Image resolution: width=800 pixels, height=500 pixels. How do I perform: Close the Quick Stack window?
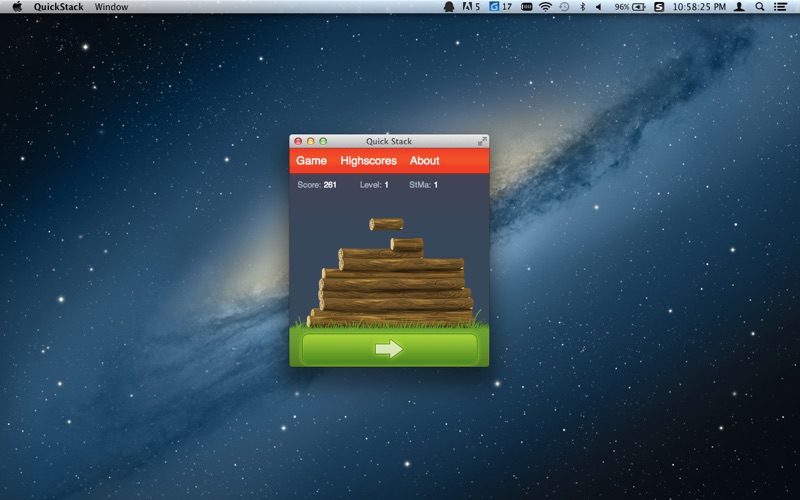tap(298, 141)
